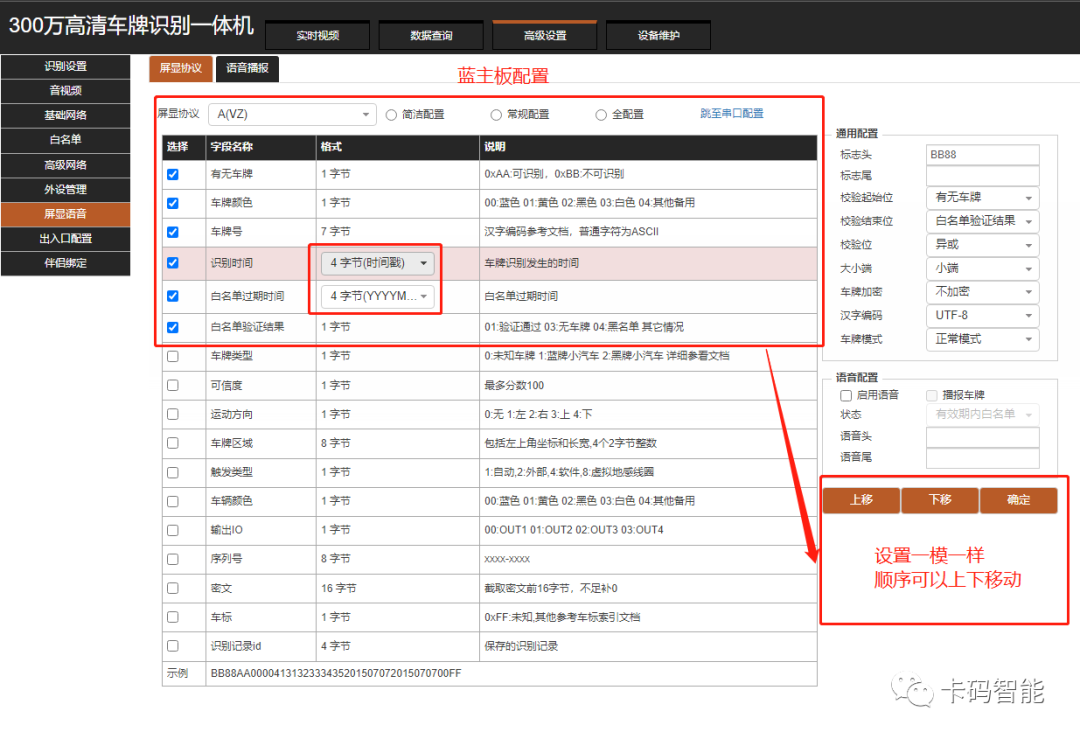This screenshot has width=1080, height=739.
Task: Edit the 标志头 input field
Action: pos(982,155)
